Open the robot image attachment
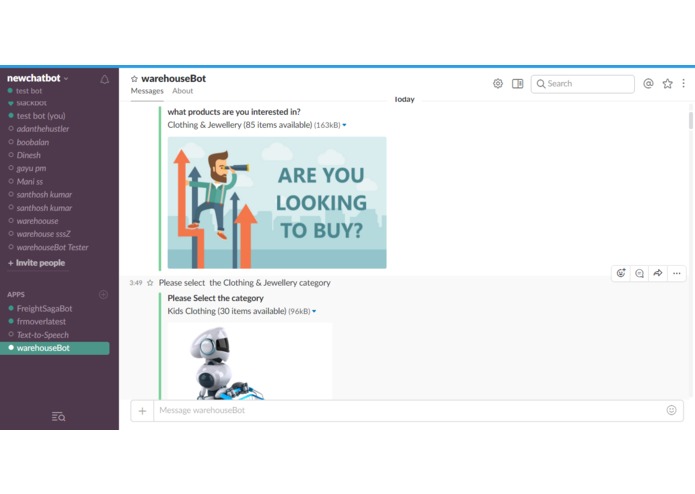This screenshot has width=695, height=494. [x=250, y=361]
